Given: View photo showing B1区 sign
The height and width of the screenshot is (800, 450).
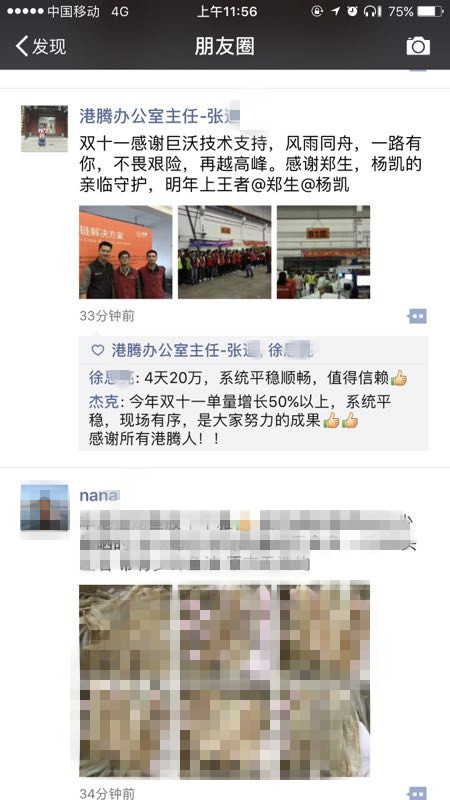Looking at the screenshot, I should pyautogui.click(x=323, y=252).
